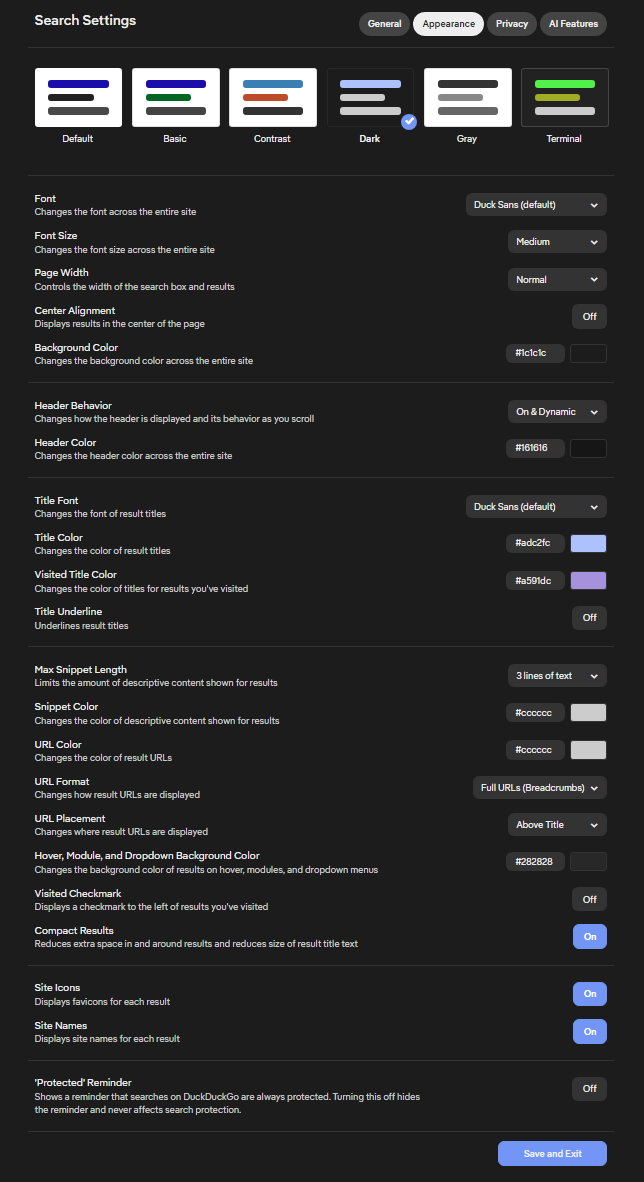Image resolution: width=644 pixels, height=1182 pixels.
Task: Click the Save and Exit button
Action: coord(552,1153)
